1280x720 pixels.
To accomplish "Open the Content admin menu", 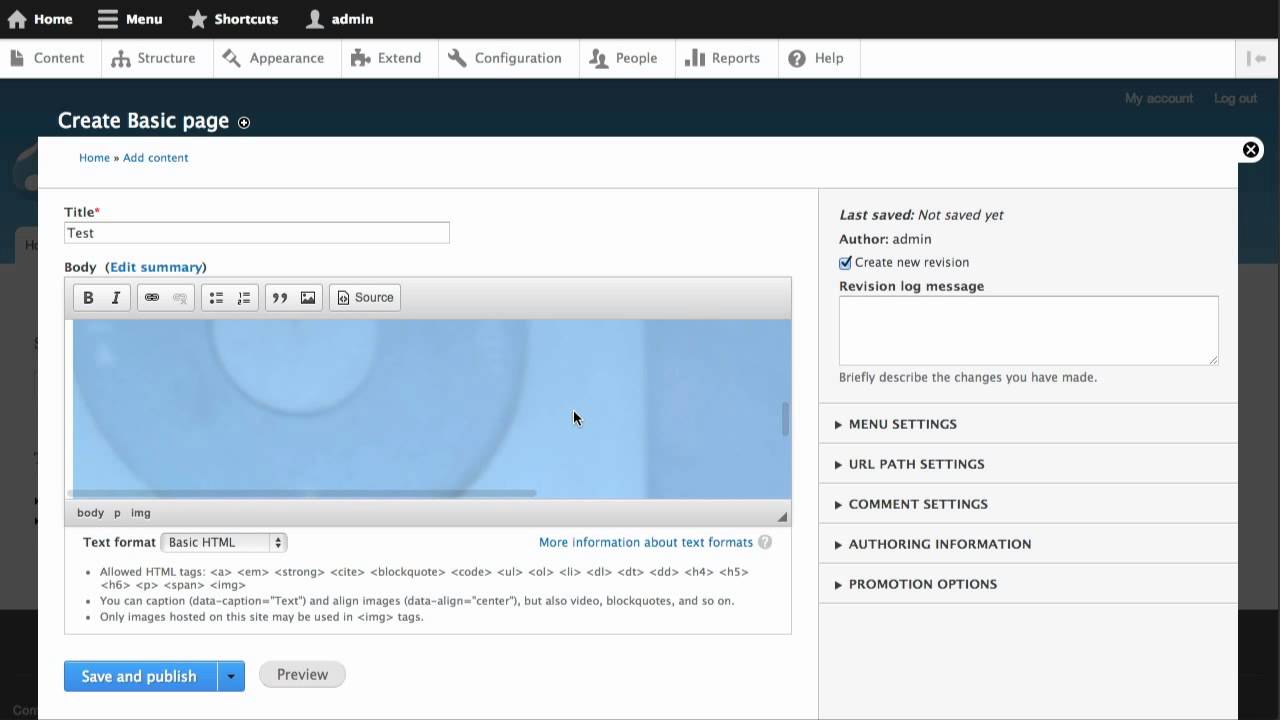I will (x=47, y=58).
